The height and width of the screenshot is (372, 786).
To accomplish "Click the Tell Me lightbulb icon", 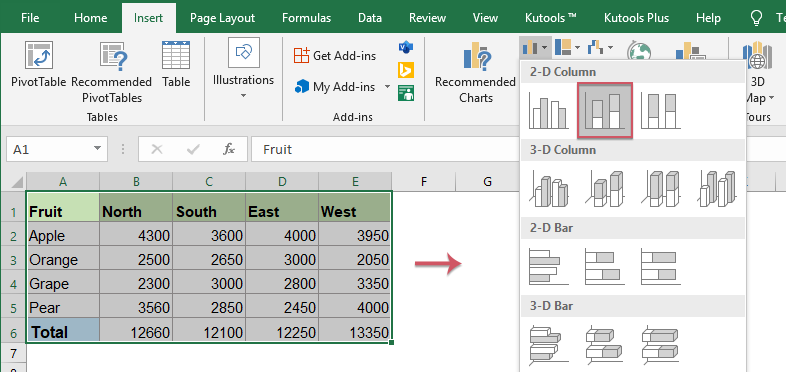I will pyautogui.click(x=755, y=18).
